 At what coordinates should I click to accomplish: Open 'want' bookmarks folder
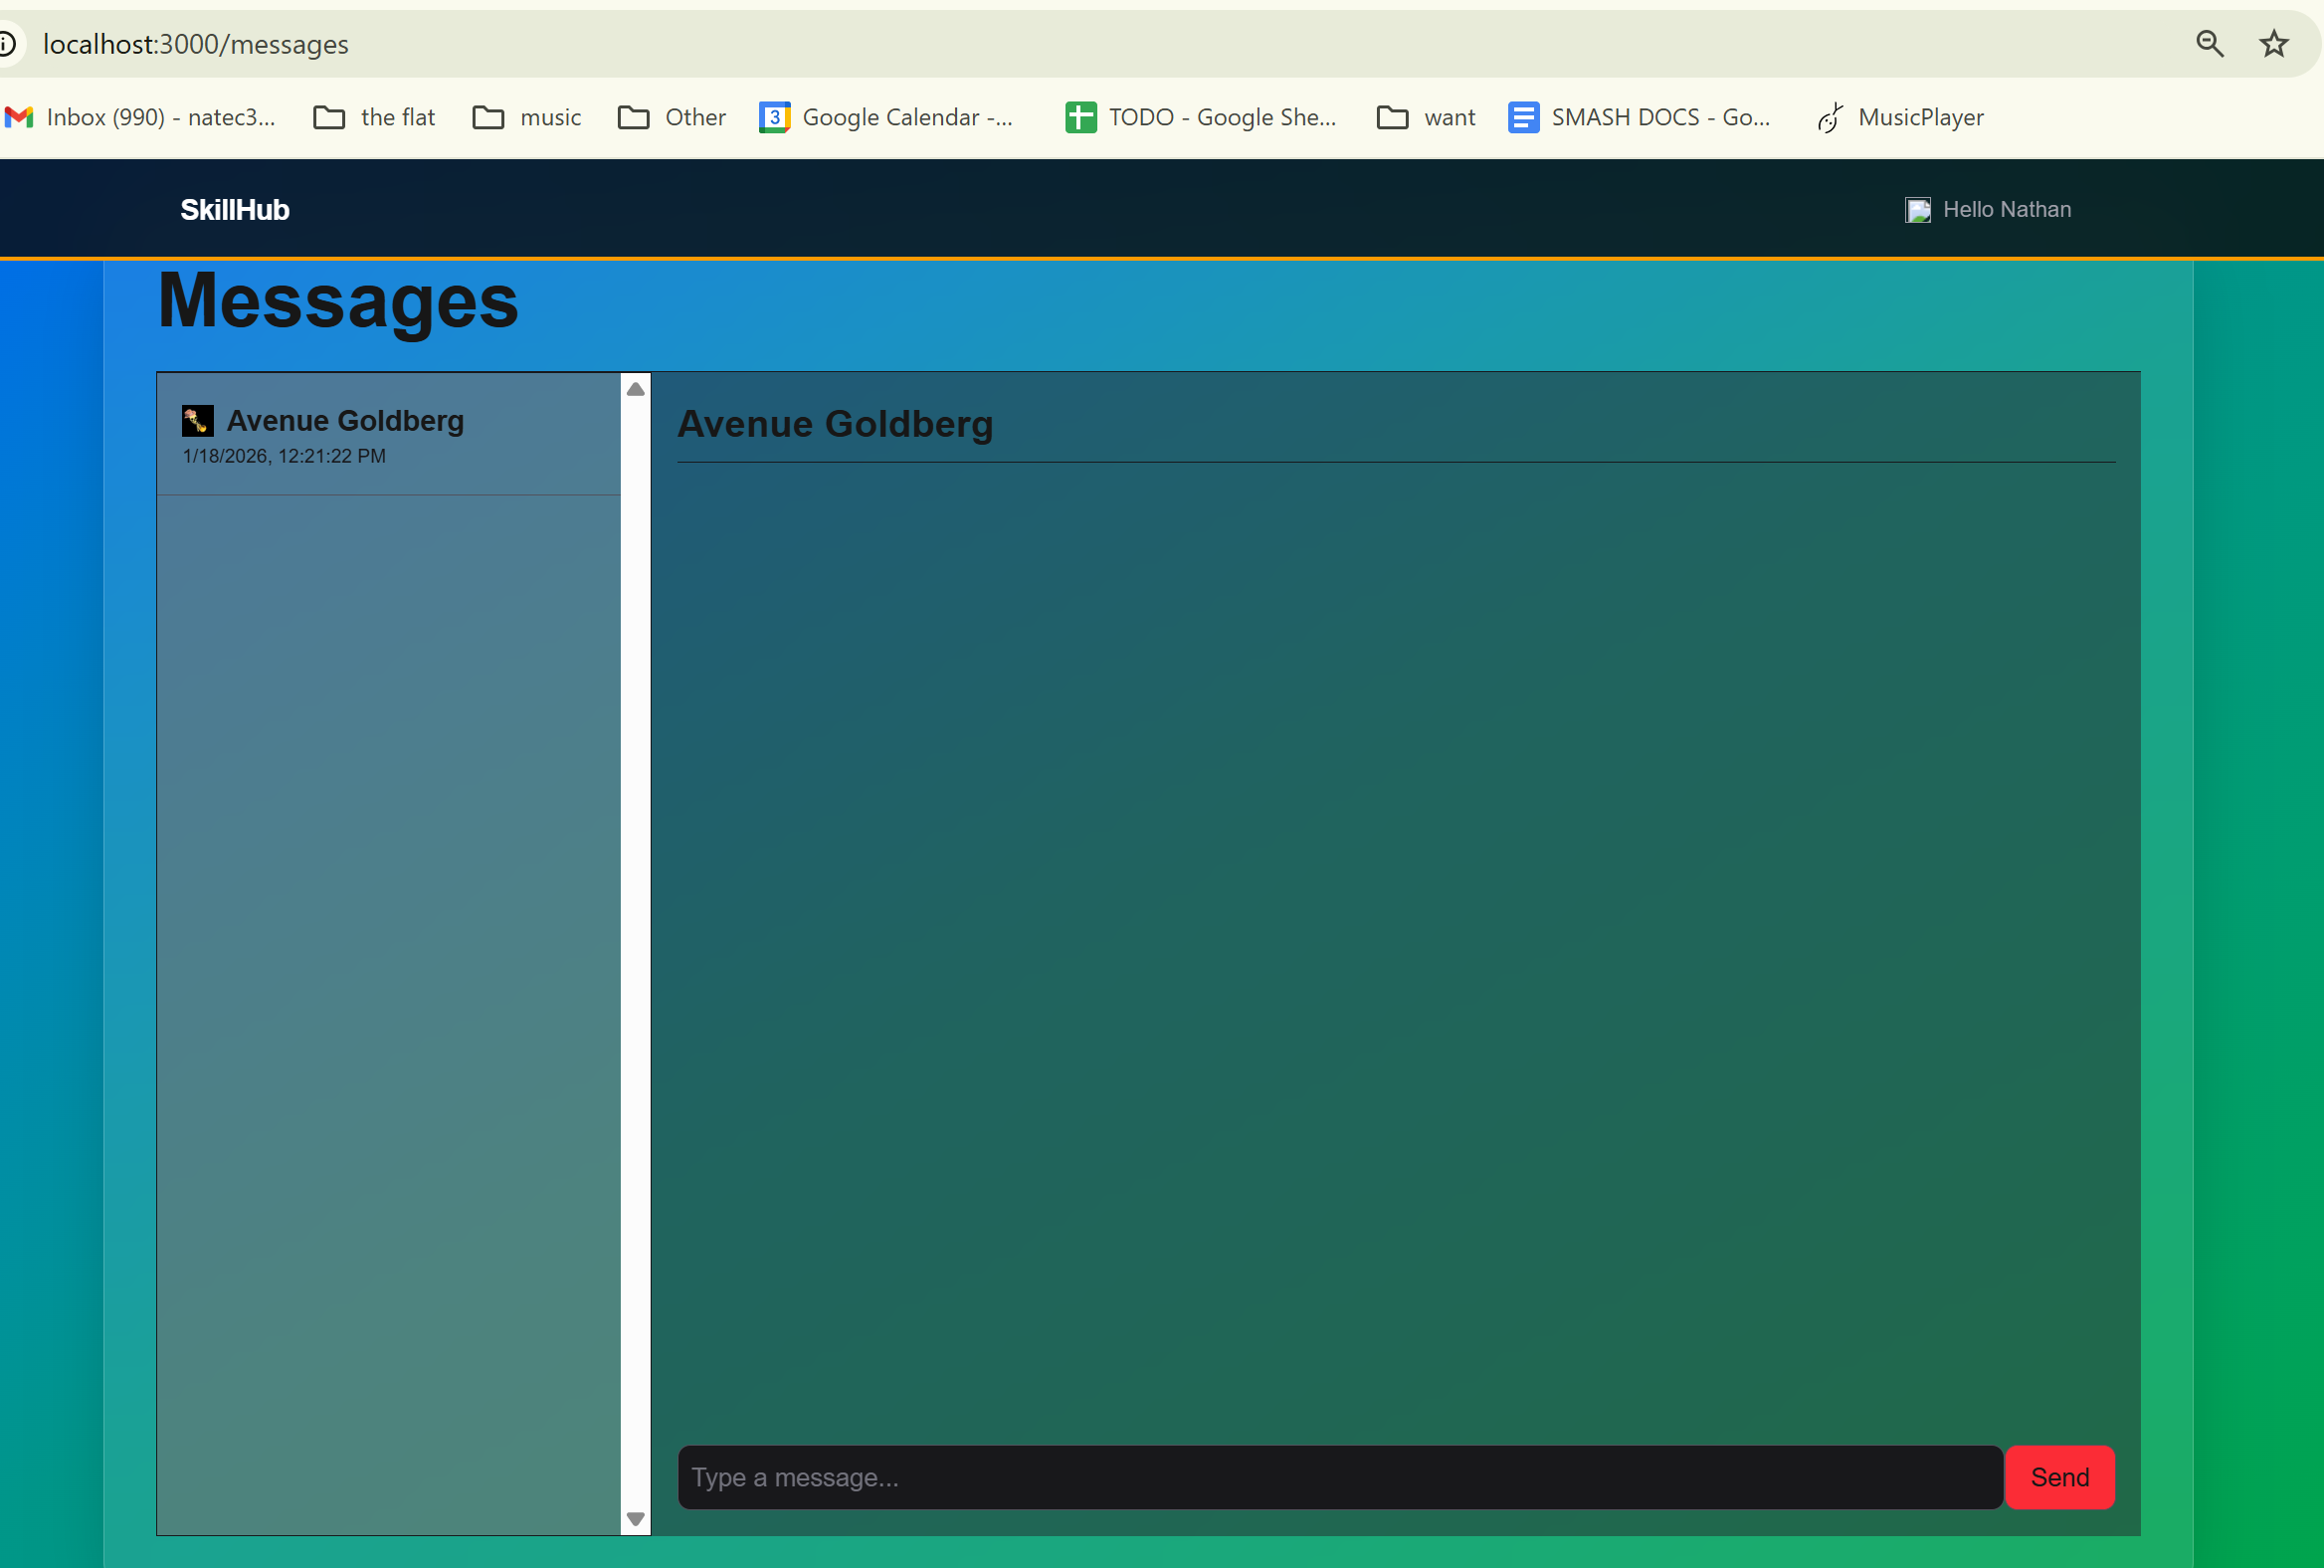1426,118
